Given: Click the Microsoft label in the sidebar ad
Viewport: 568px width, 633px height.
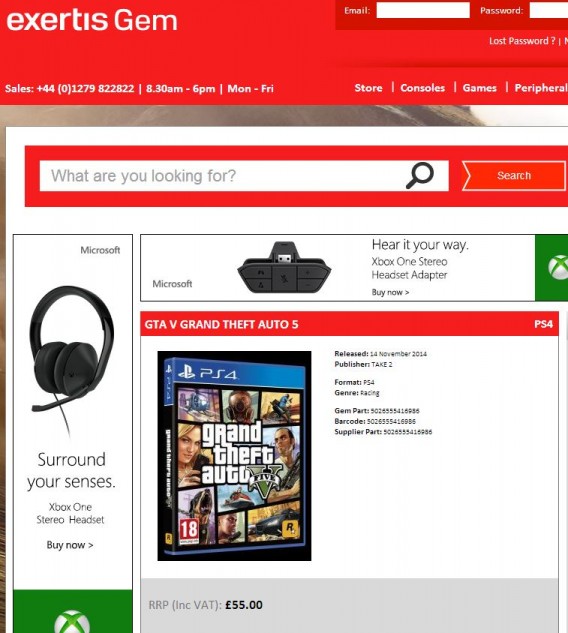Looking at the screenshot, I should (100, 250).
